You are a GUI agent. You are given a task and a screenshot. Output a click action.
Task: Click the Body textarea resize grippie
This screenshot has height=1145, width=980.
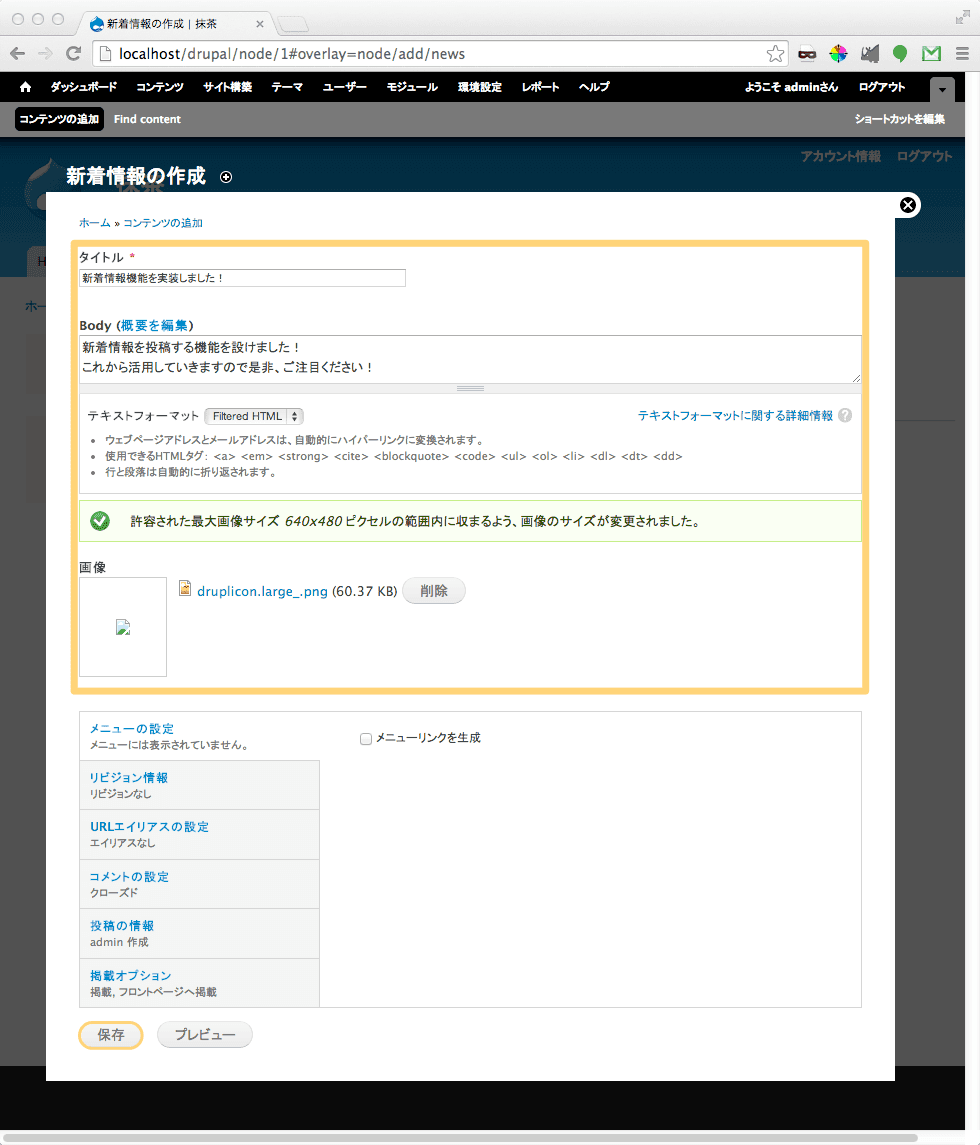click(x=470, y=388)
